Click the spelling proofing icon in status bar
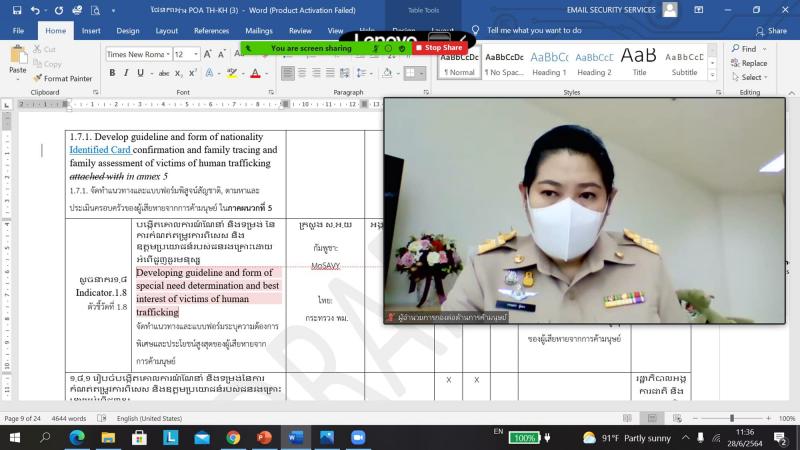The image size is (800, 450). point(102,418)
